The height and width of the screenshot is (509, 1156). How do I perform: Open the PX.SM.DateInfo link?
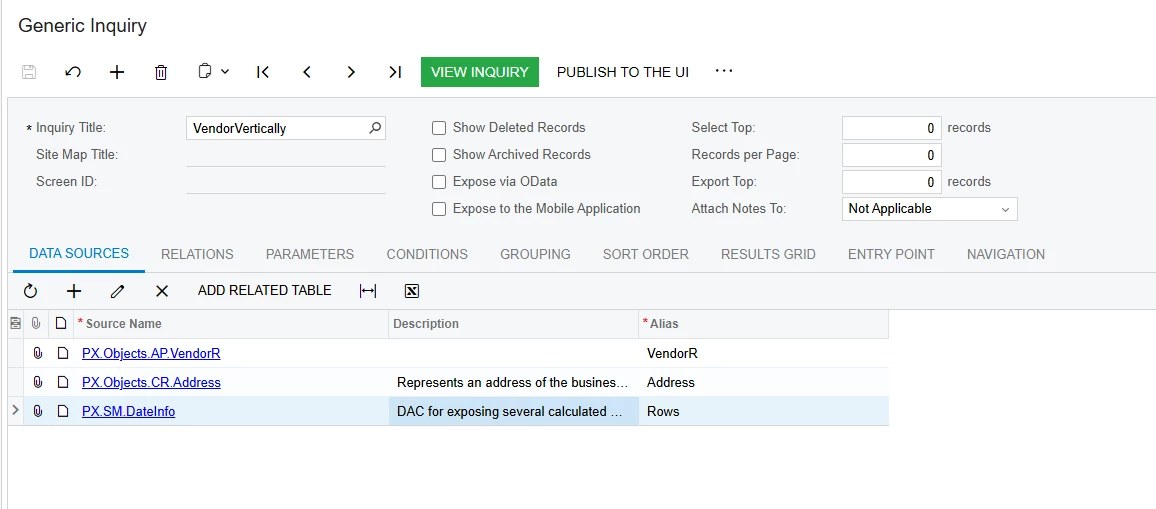point(128,412)
